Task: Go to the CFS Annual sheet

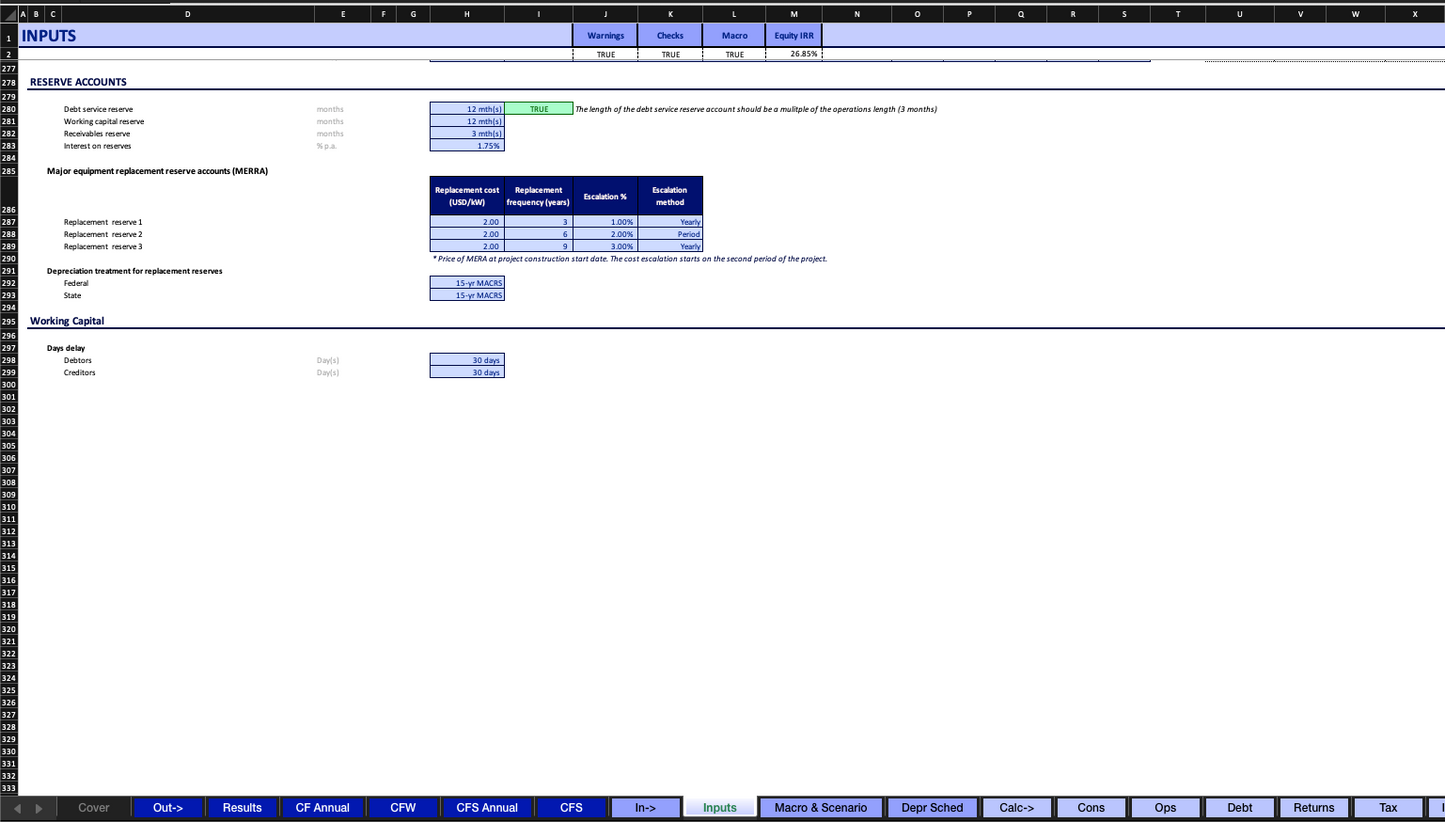Action: pyautogui.click(x=487, y=808)
